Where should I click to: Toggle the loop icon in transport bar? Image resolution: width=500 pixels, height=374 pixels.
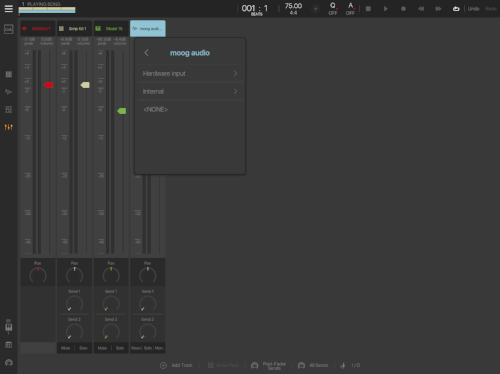(x=456, y=9)
